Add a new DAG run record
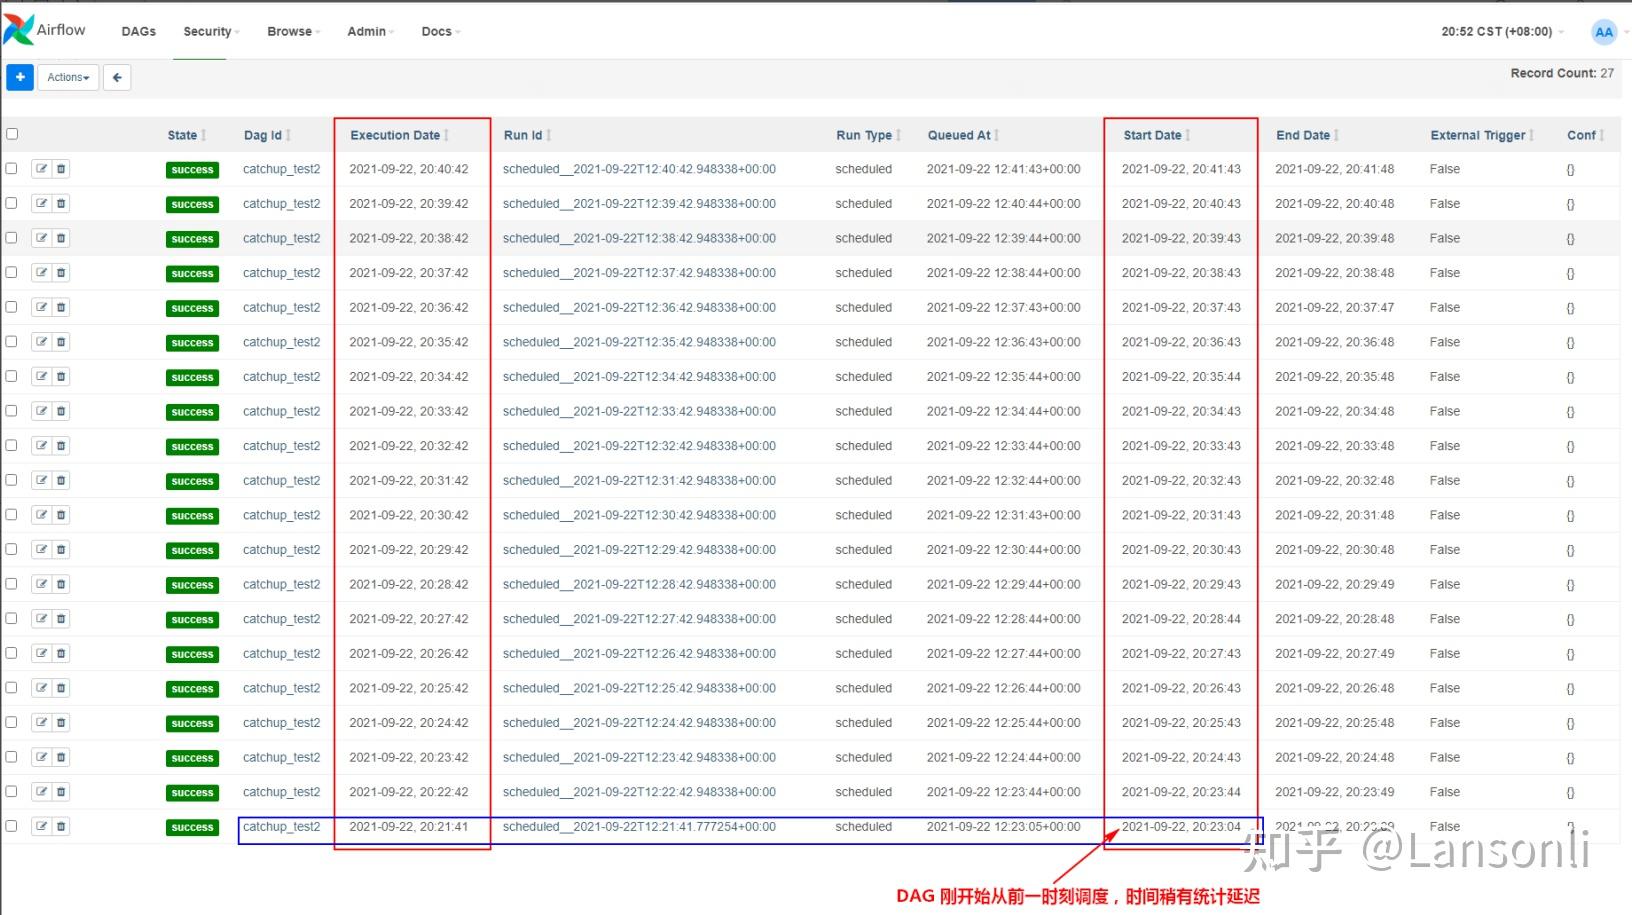The width and height of the screenshot is (1632, 915). tap(20, 77)
